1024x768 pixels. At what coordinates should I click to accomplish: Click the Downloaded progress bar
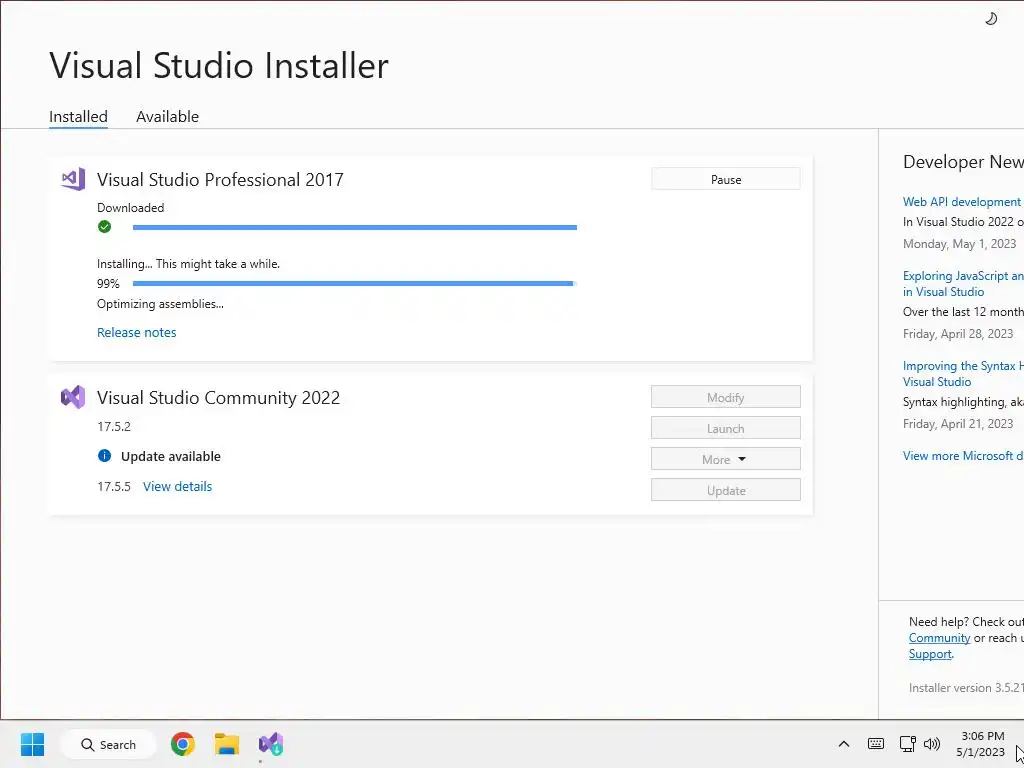[x=355, y=227]
